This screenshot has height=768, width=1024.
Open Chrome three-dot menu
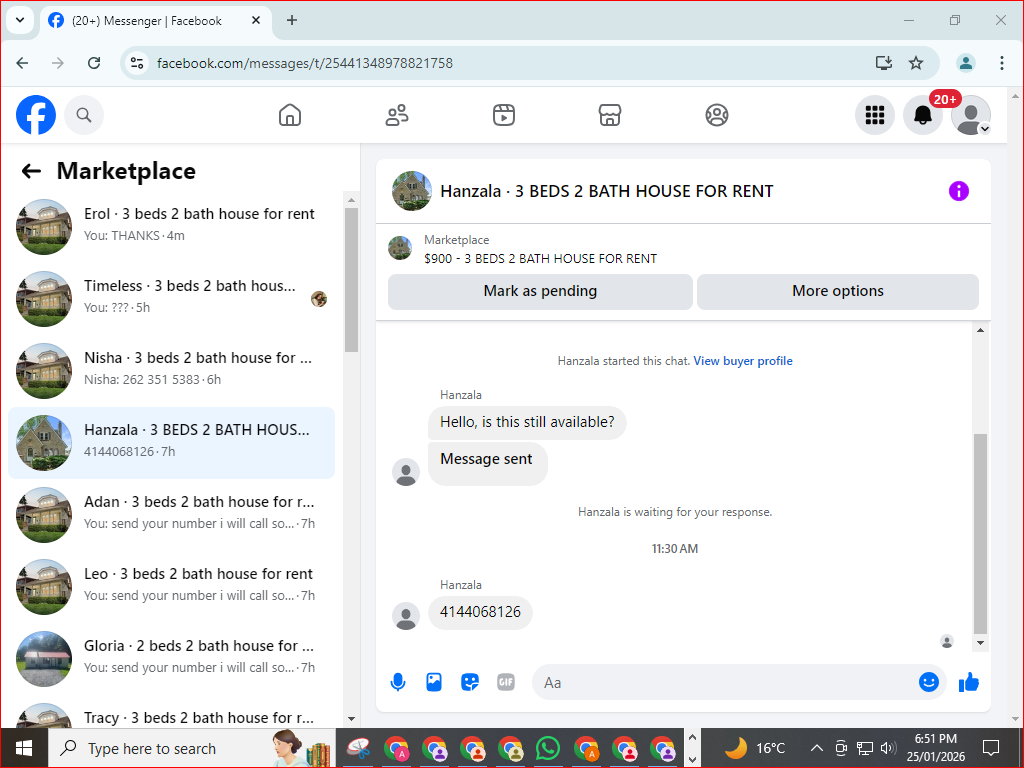coord(1001,63)
